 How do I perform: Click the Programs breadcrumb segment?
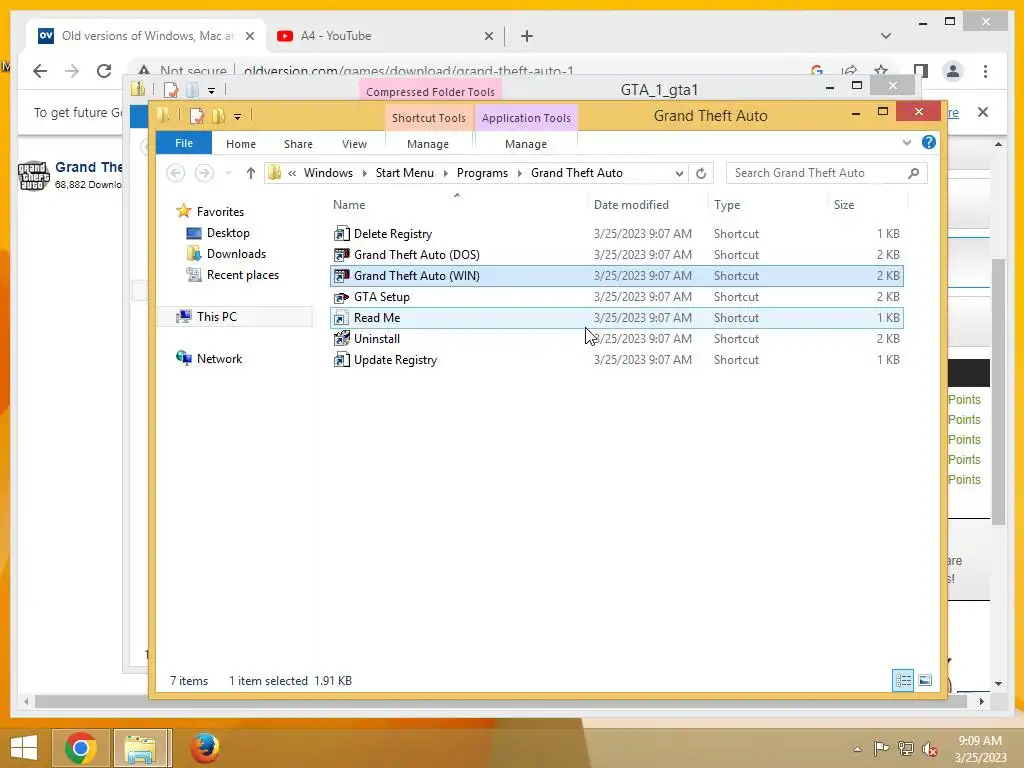tap(482, 173)
